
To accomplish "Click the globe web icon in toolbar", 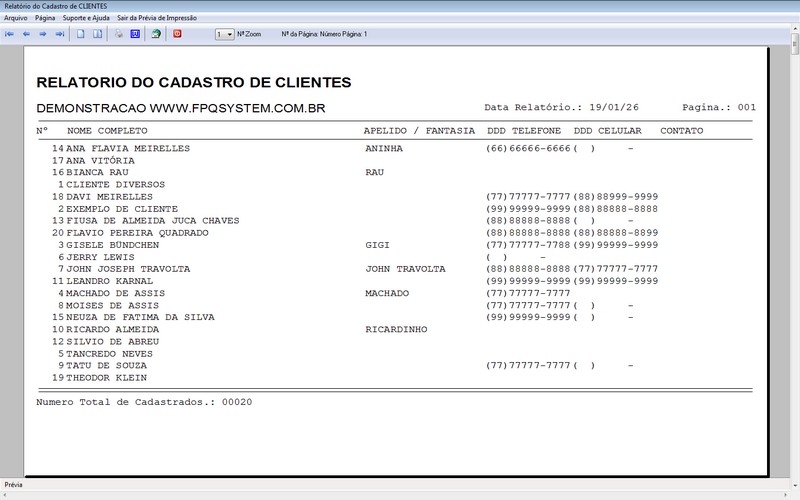I will pyautogui.click(x=156, y=34).
